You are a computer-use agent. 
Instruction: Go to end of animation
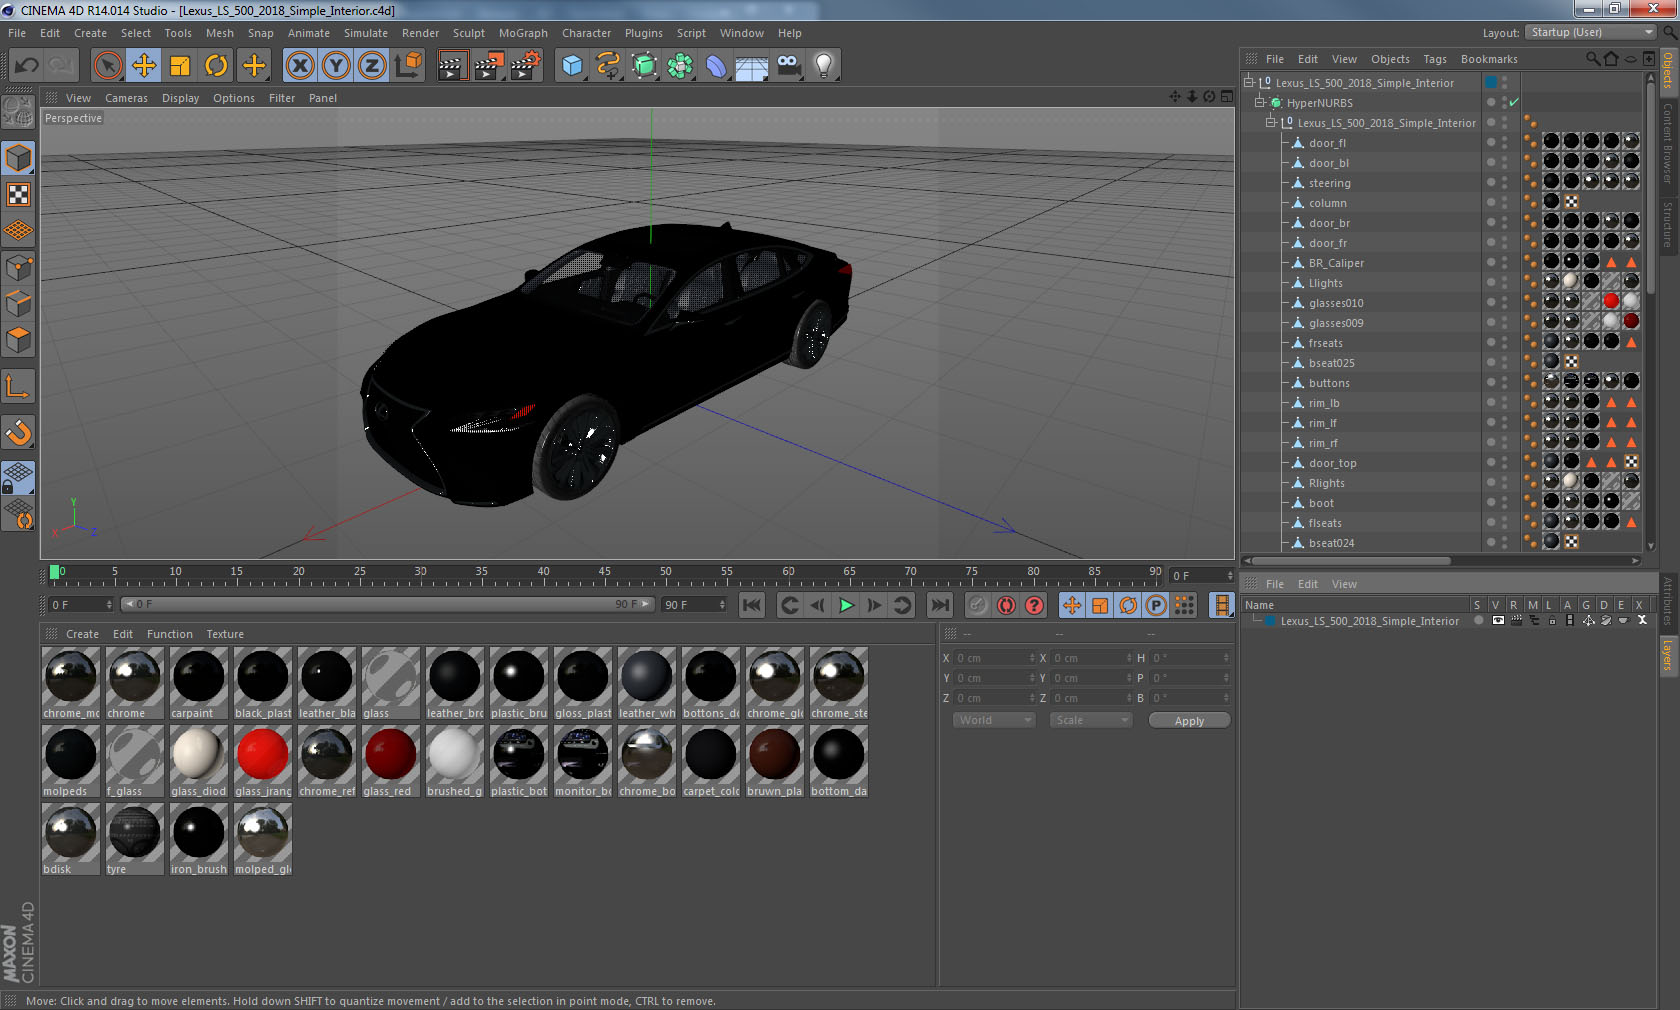pyautogui.click(x=940, y=605)
